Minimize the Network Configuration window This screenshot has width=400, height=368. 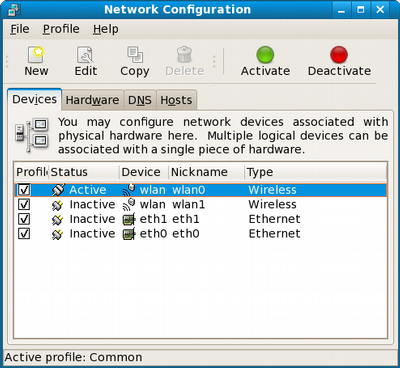click(341, 10)
